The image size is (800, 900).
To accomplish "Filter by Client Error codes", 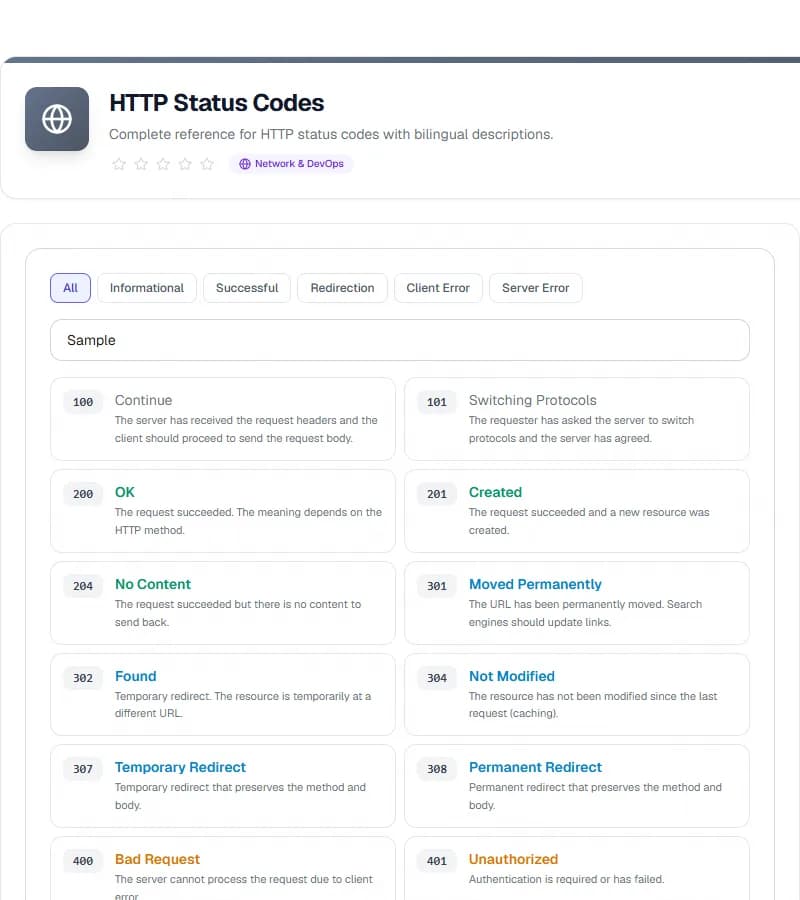I will coord(438,288).
